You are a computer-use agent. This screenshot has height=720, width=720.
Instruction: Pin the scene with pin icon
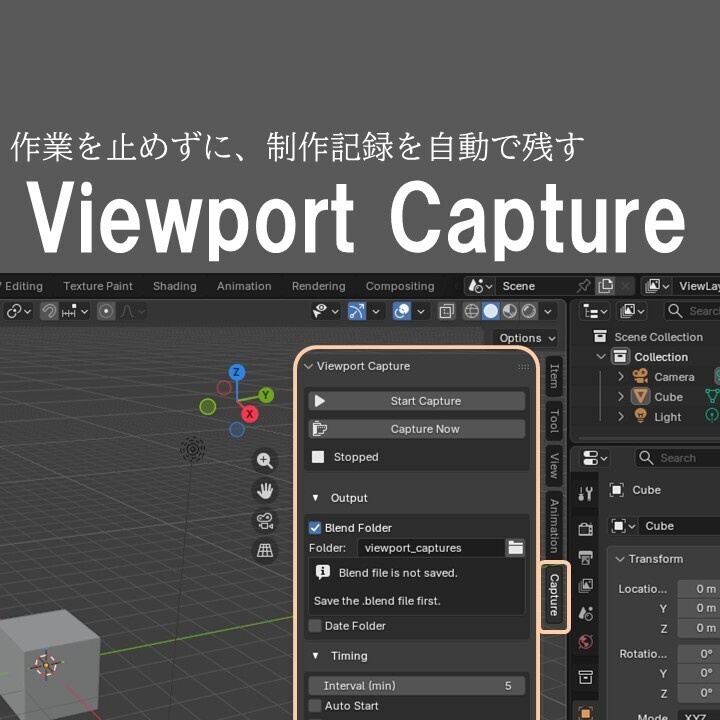click(x=584, y=286)
